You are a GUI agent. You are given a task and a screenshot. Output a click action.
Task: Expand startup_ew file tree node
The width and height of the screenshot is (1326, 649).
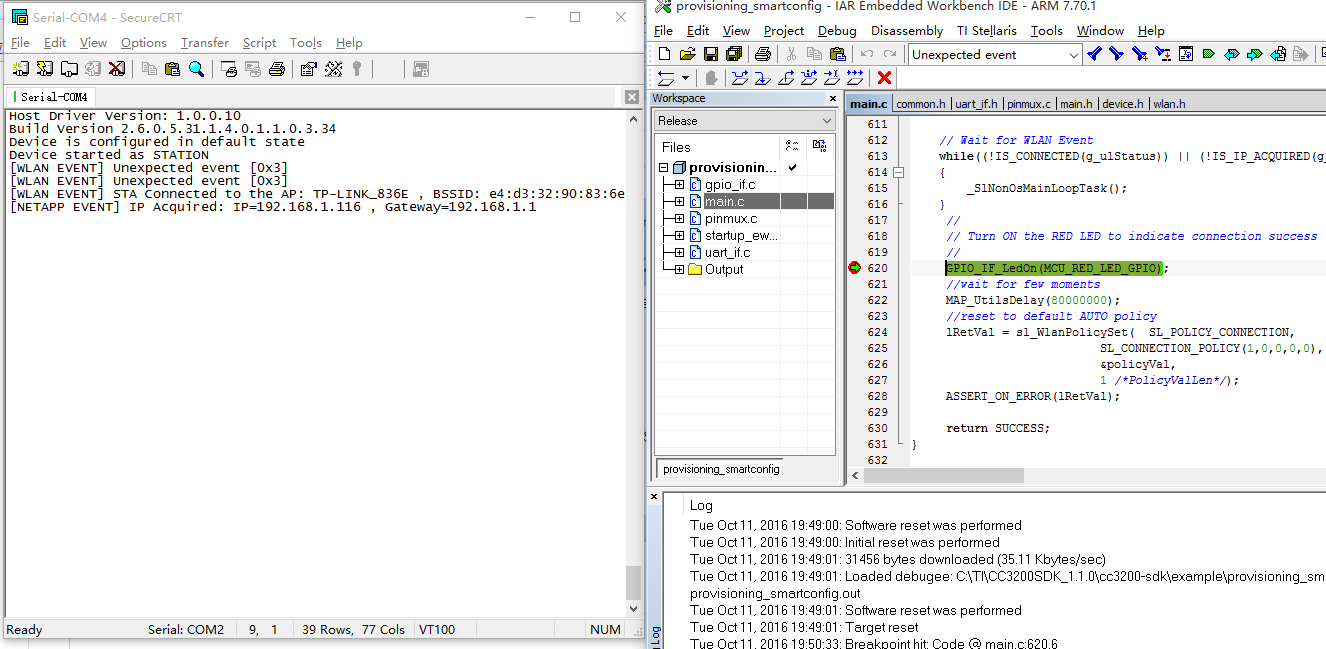click(679, 236)
